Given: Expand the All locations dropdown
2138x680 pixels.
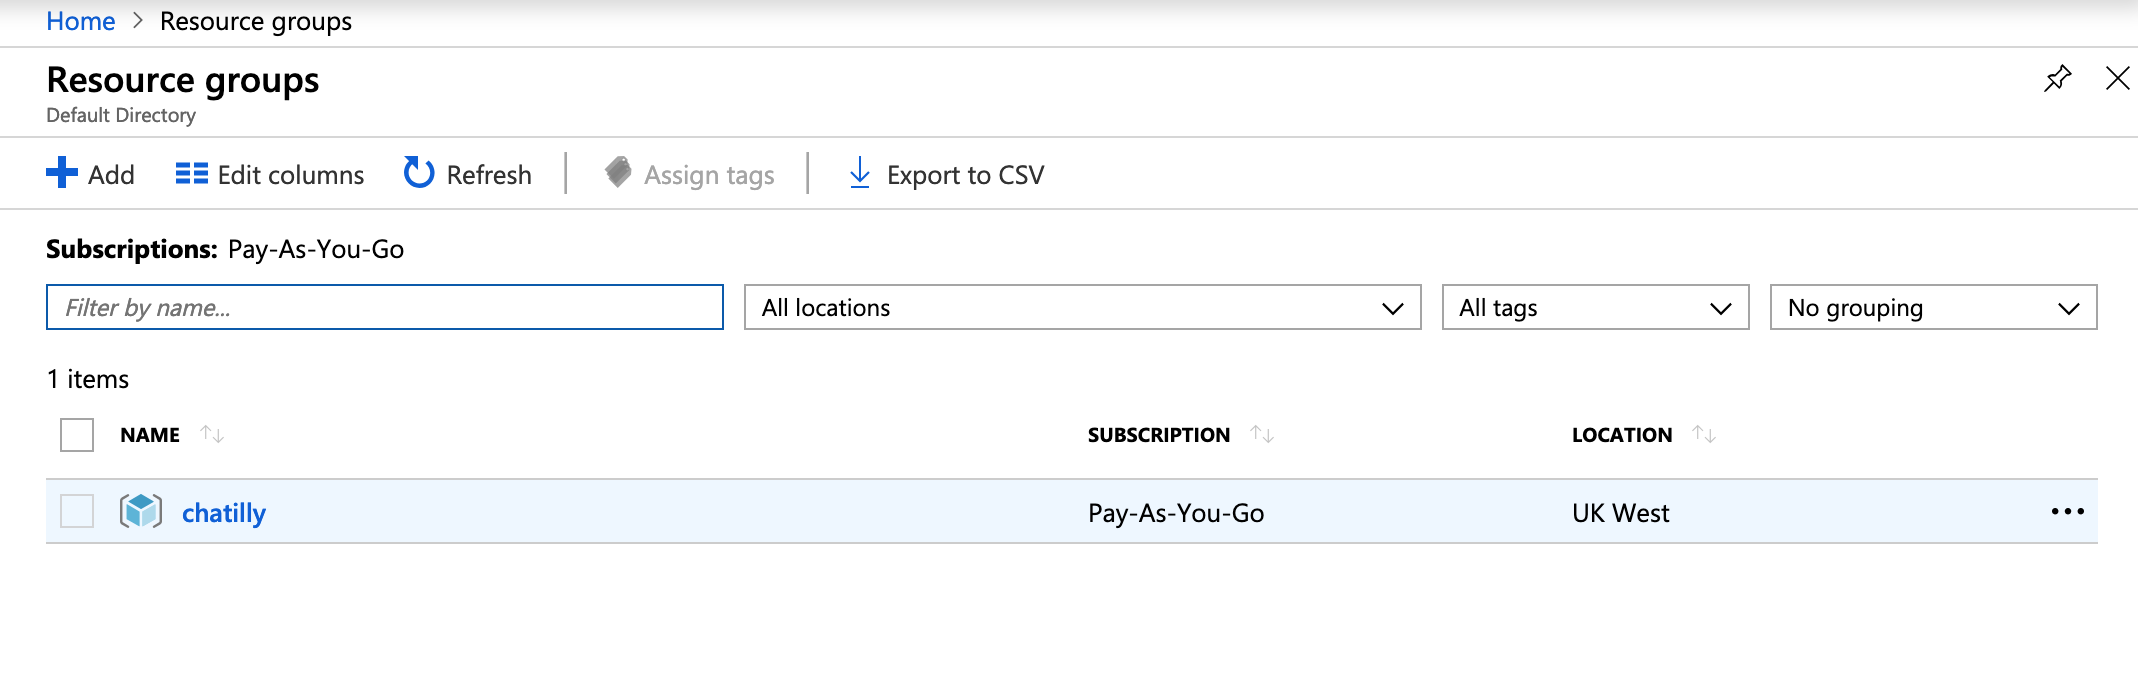Looking at the screenshot, I should click(1082, 308).
